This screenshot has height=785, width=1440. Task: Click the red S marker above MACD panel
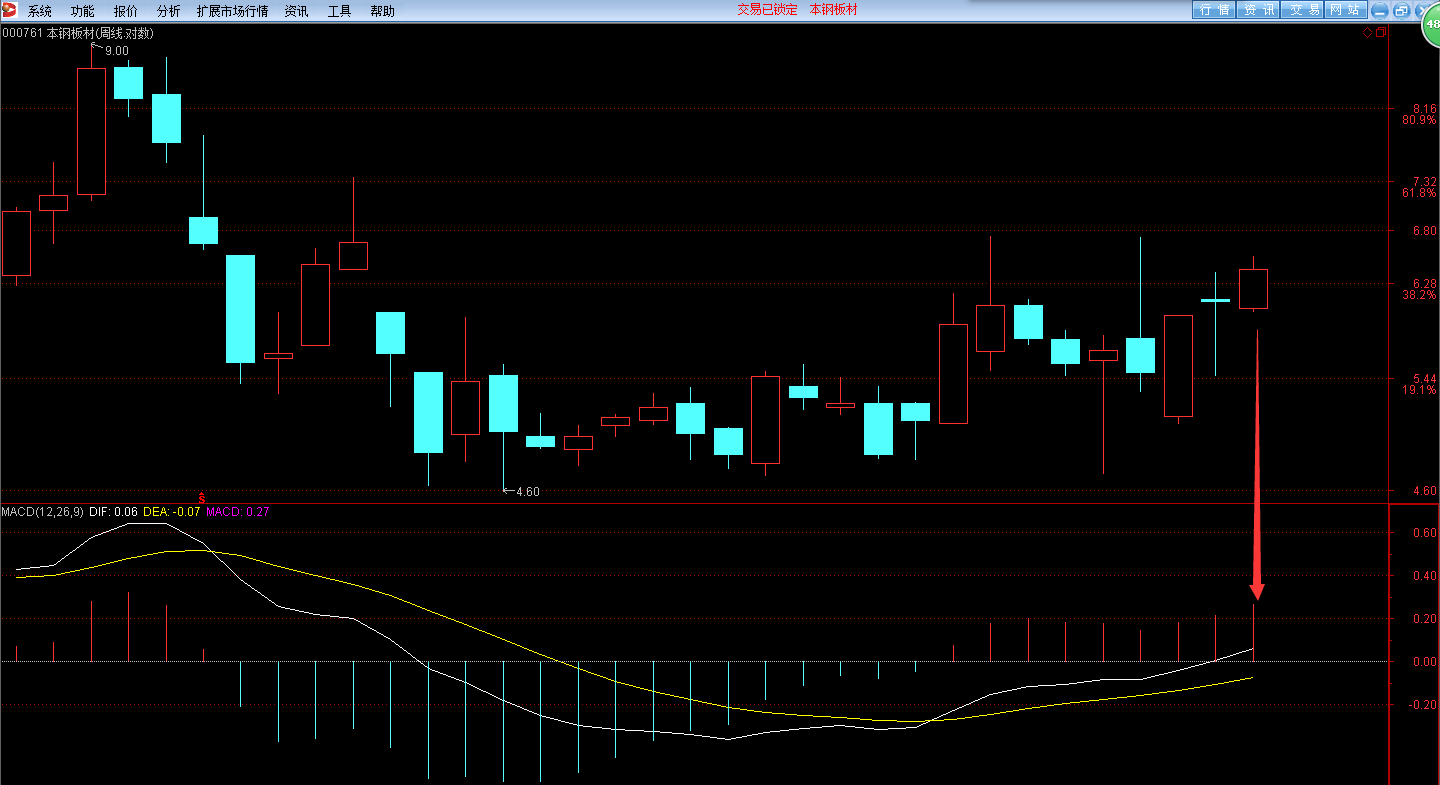coord(202,497)
